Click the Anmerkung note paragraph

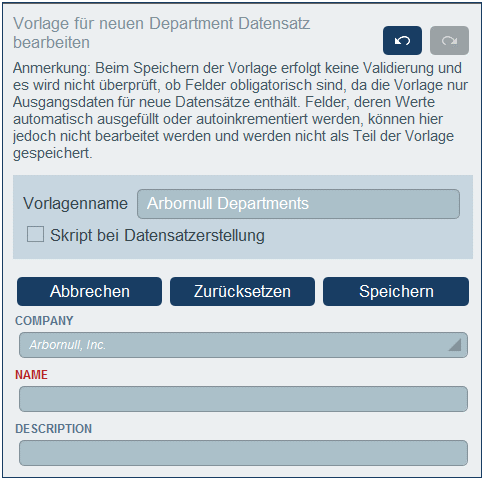click(240, 111)
